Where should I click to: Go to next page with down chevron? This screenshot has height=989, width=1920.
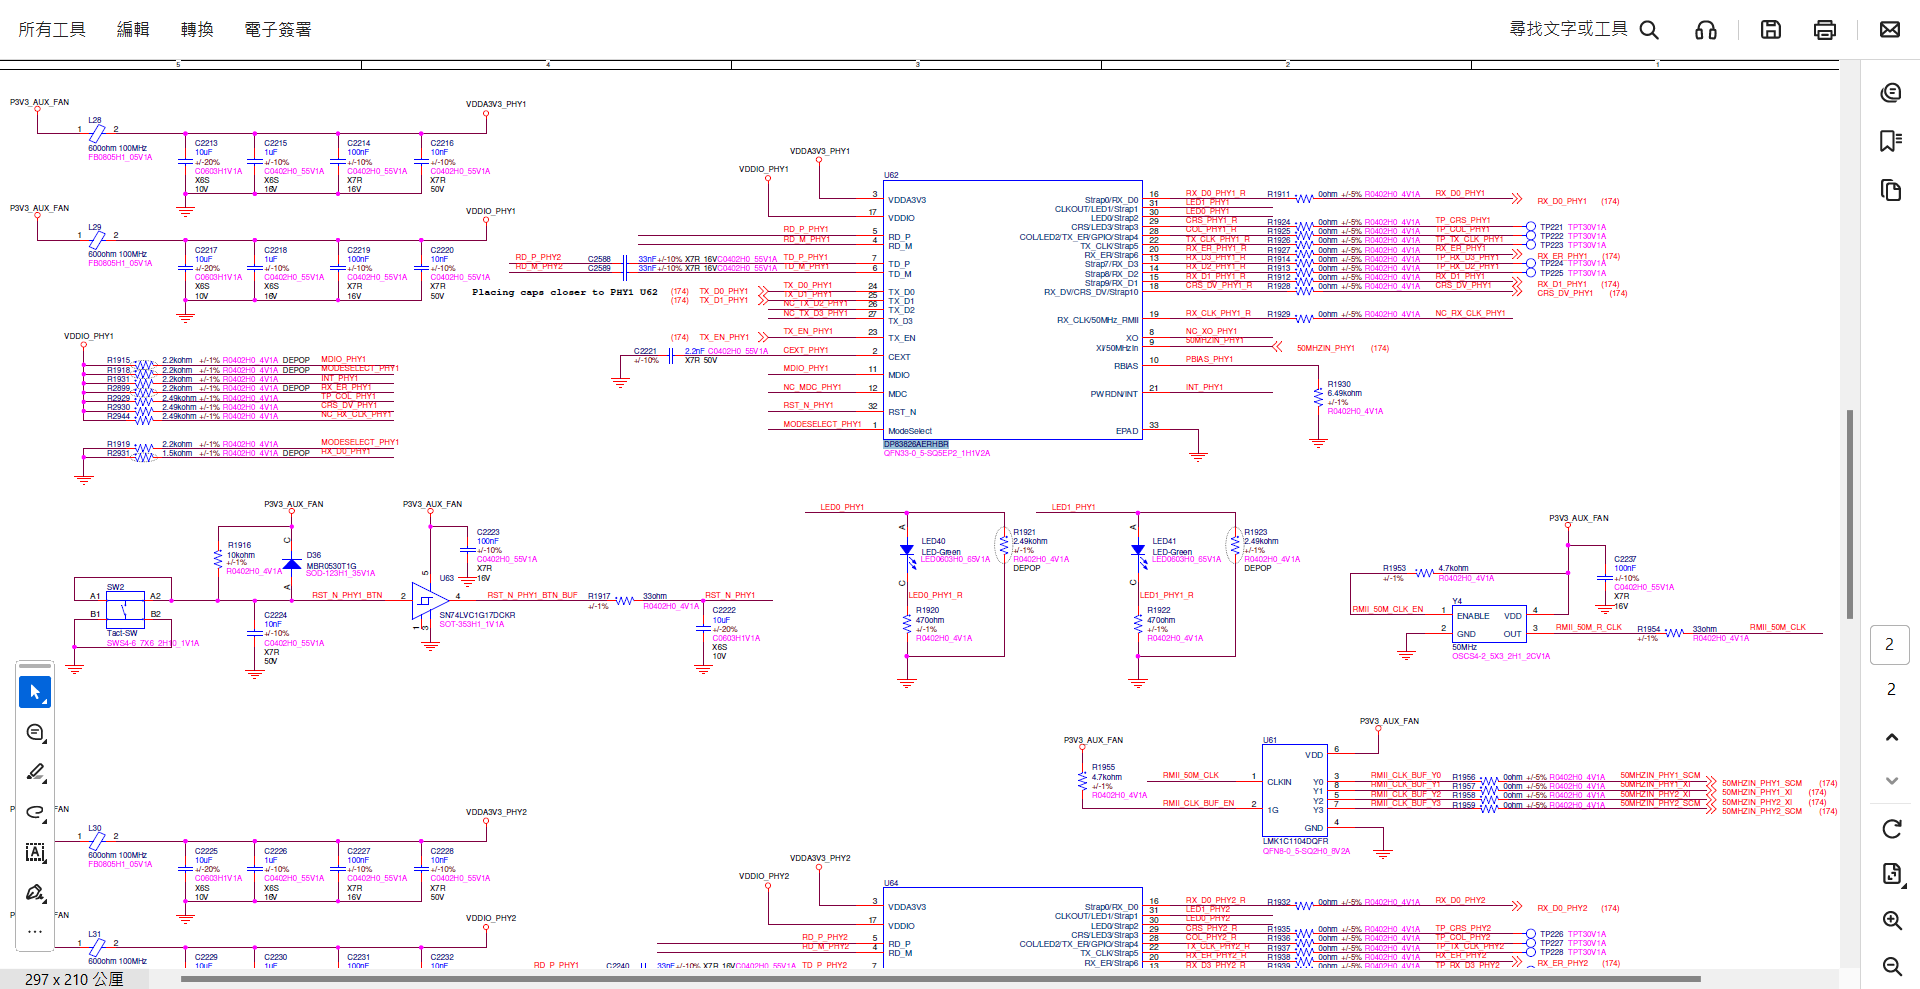(1891, 780)
